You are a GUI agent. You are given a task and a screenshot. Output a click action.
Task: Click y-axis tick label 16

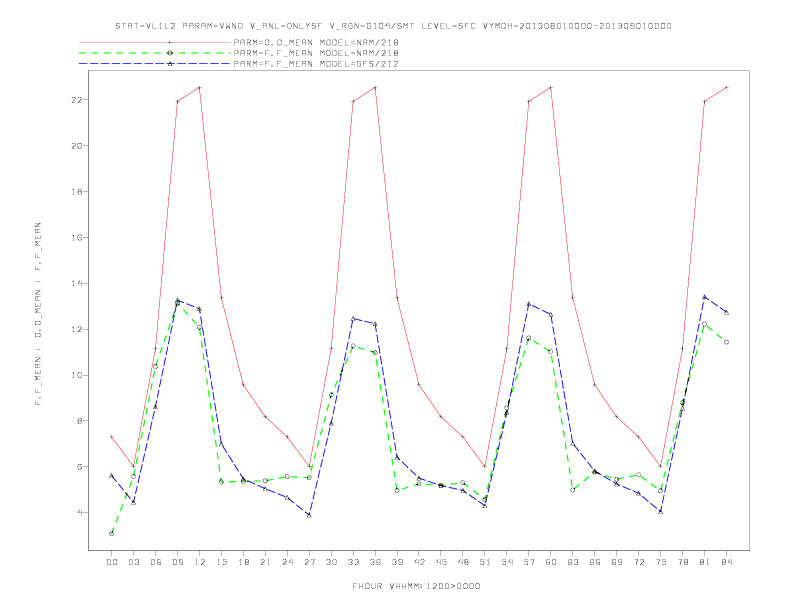coord(77,238)
